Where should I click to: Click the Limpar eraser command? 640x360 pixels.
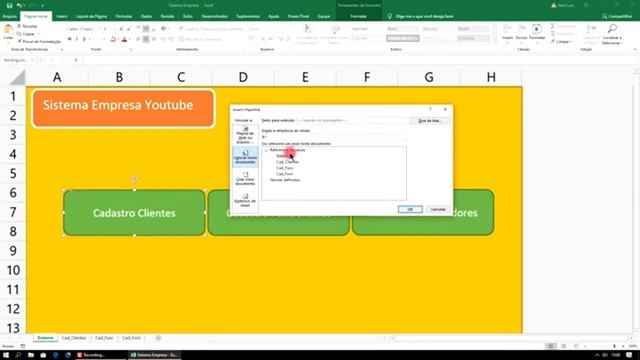(561, 42)
